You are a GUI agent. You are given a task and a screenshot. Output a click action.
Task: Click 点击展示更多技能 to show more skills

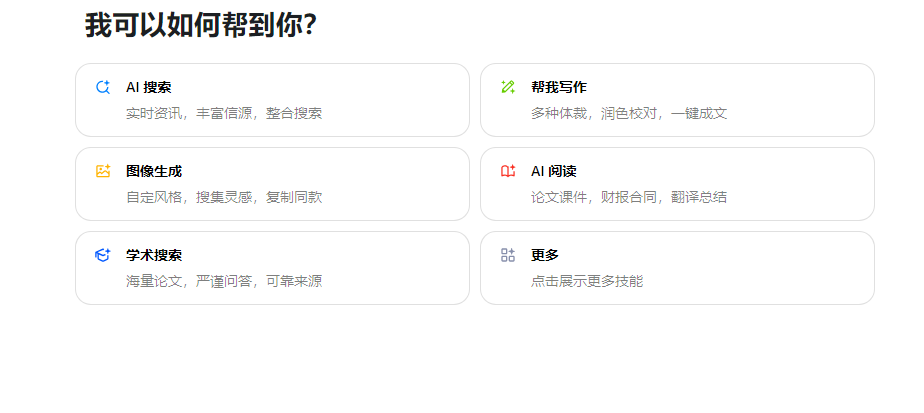click(587, 282)
